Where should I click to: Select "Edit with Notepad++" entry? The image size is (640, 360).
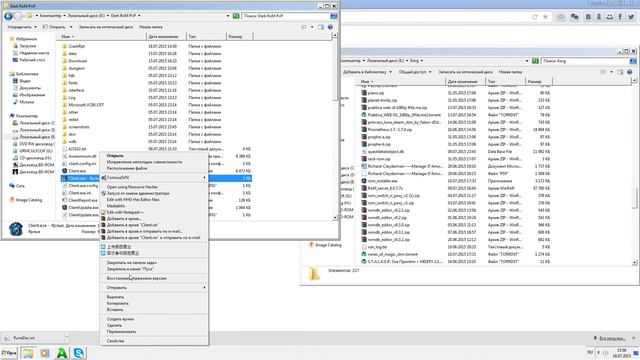[125, 212]
